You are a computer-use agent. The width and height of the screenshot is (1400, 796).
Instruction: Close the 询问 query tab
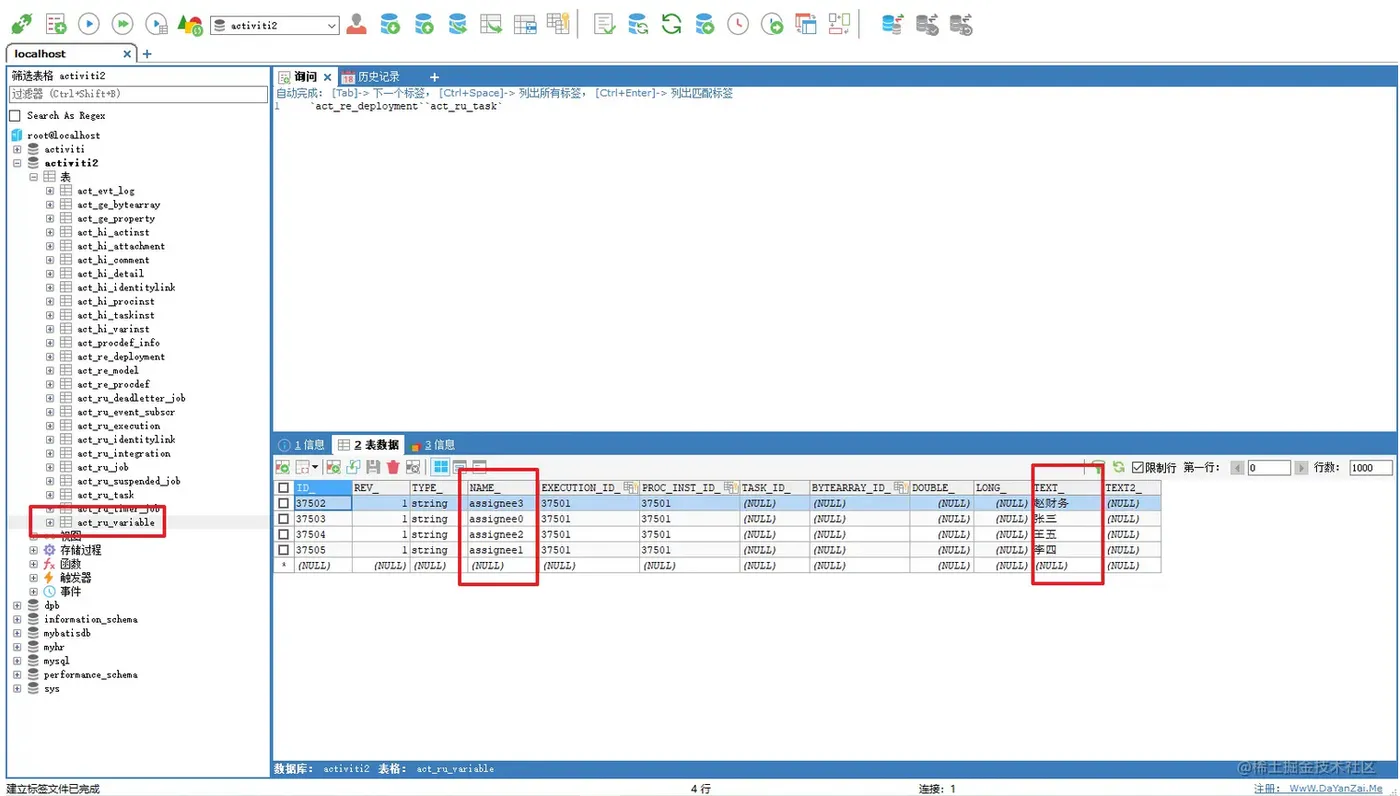point(327,77)
